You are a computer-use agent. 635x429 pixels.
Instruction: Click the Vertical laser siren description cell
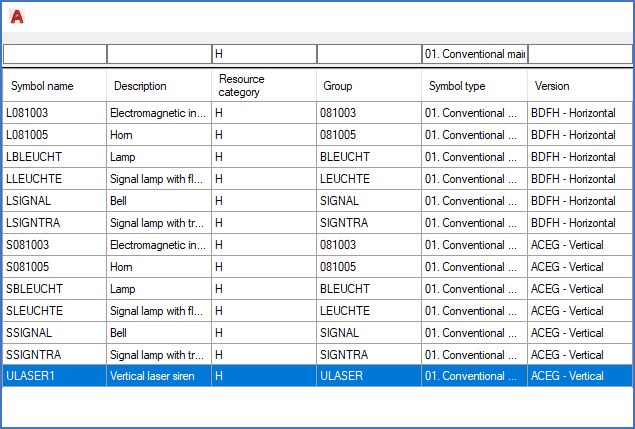click(159, 376)
